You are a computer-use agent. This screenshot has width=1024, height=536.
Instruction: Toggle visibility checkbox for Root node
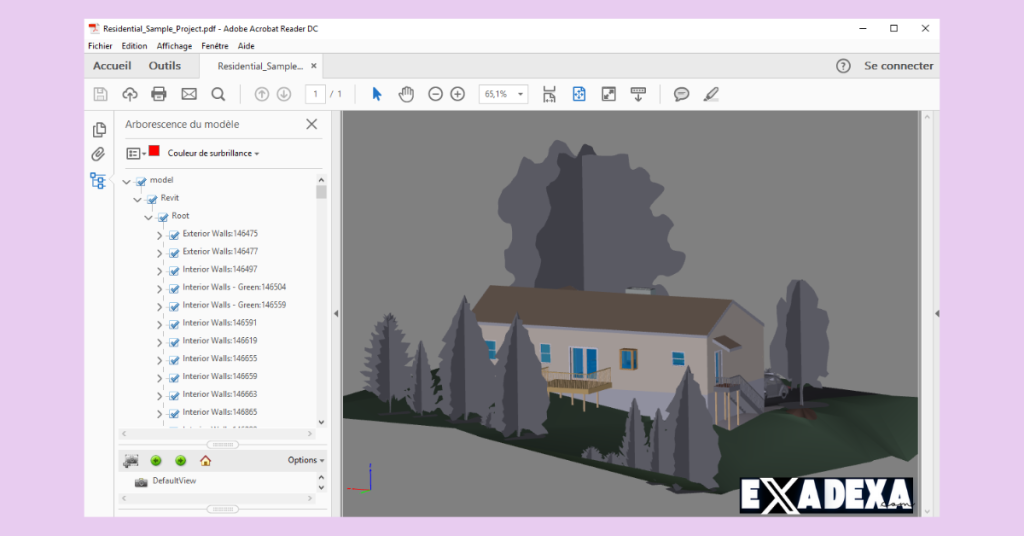[163, 217]
